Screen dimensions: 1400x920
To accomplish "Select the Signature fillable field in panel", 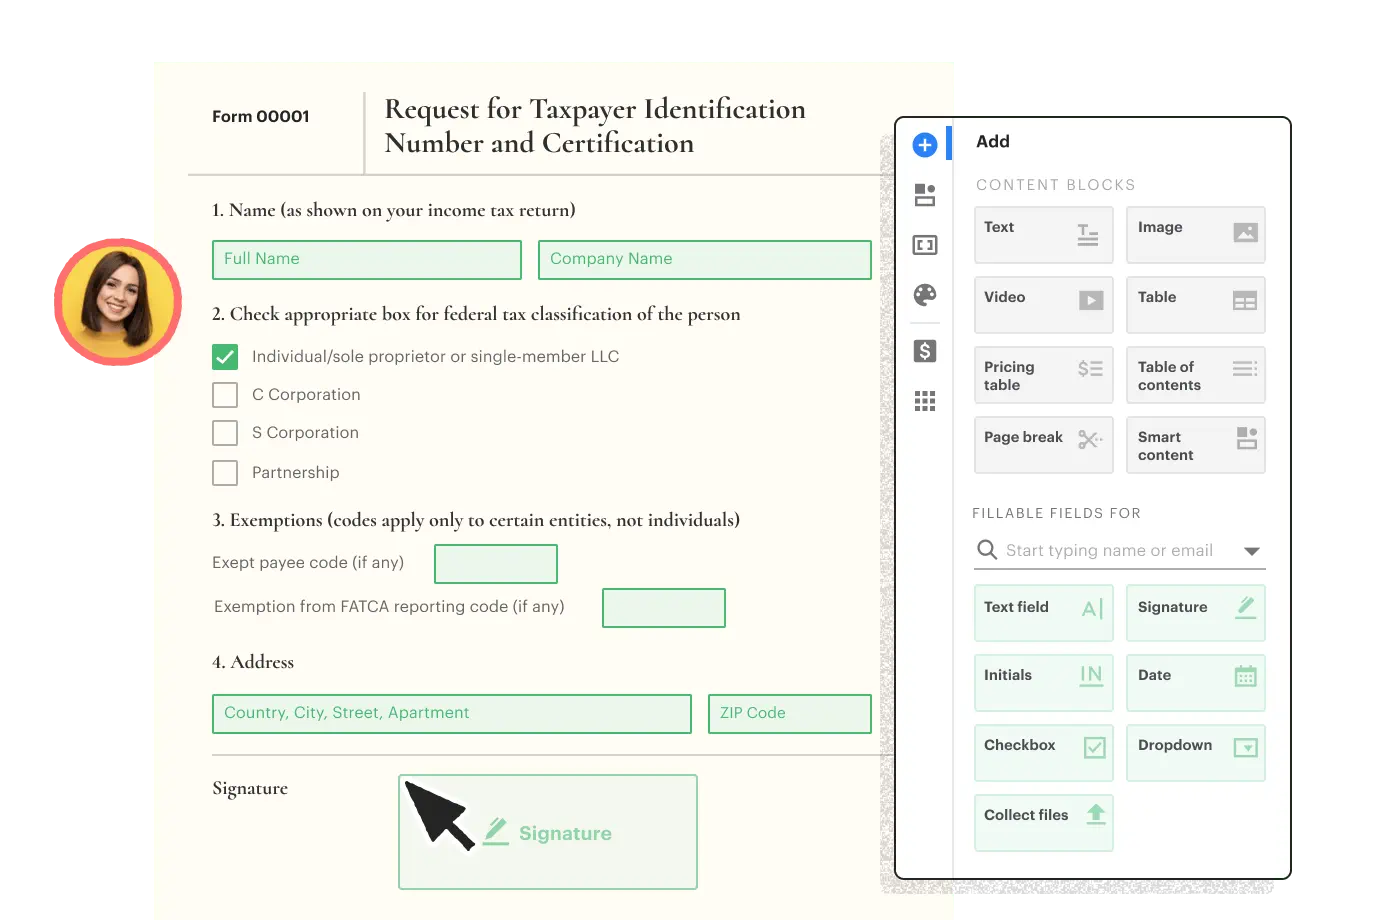I will point(1196,613).
